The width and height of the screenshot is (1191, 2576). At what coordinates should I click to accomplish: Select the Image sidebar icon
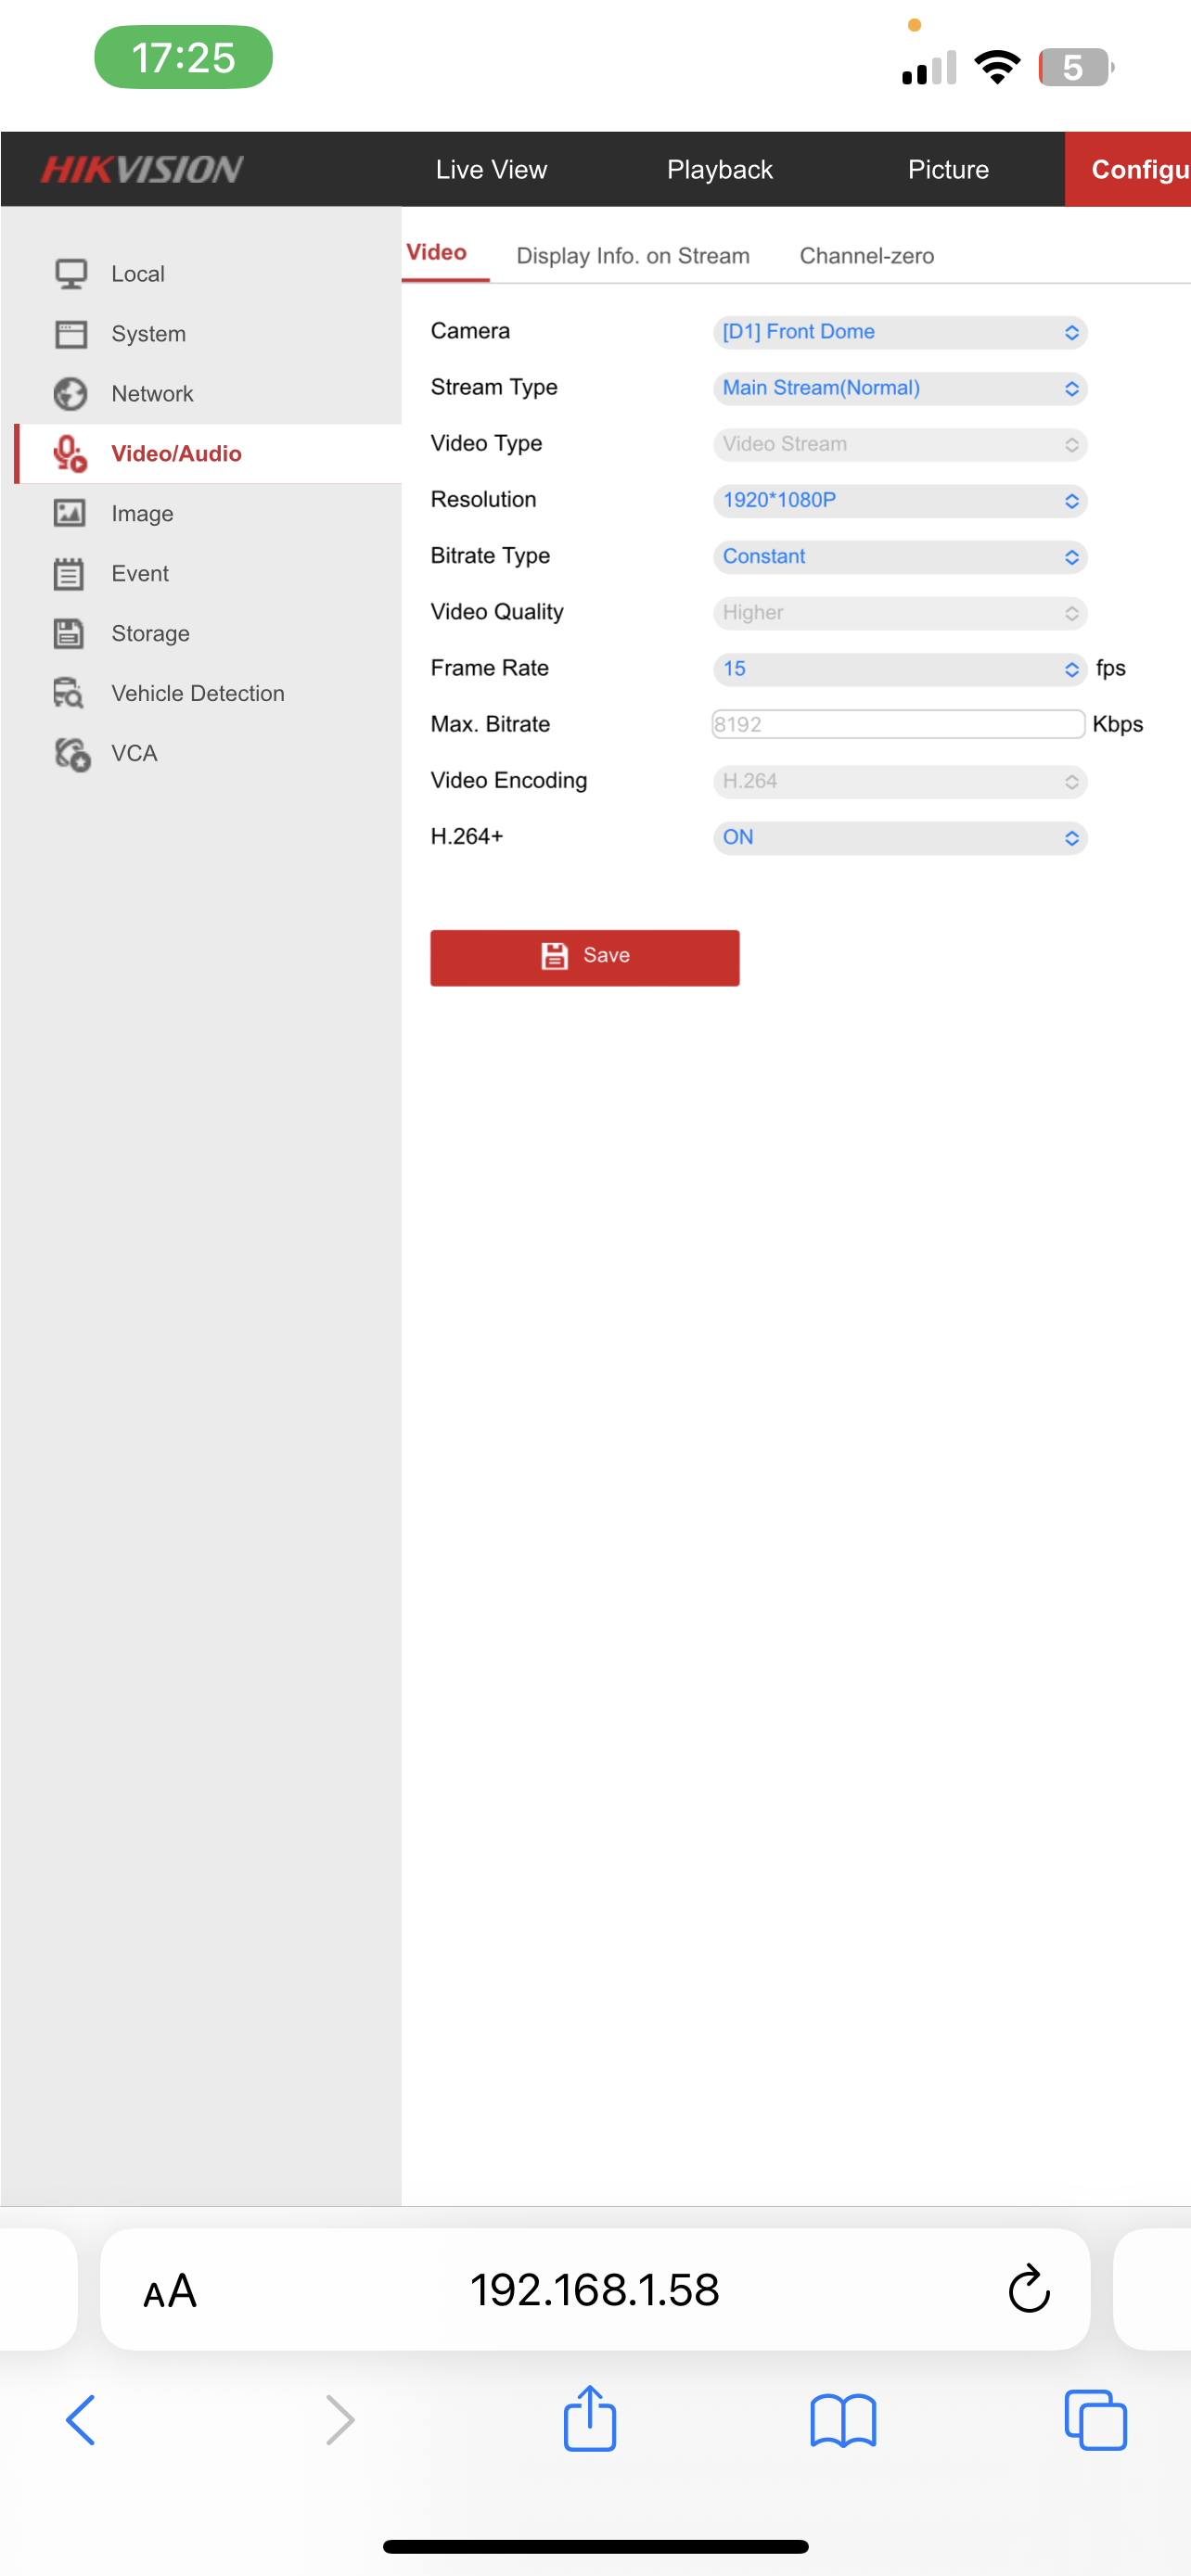70,514
